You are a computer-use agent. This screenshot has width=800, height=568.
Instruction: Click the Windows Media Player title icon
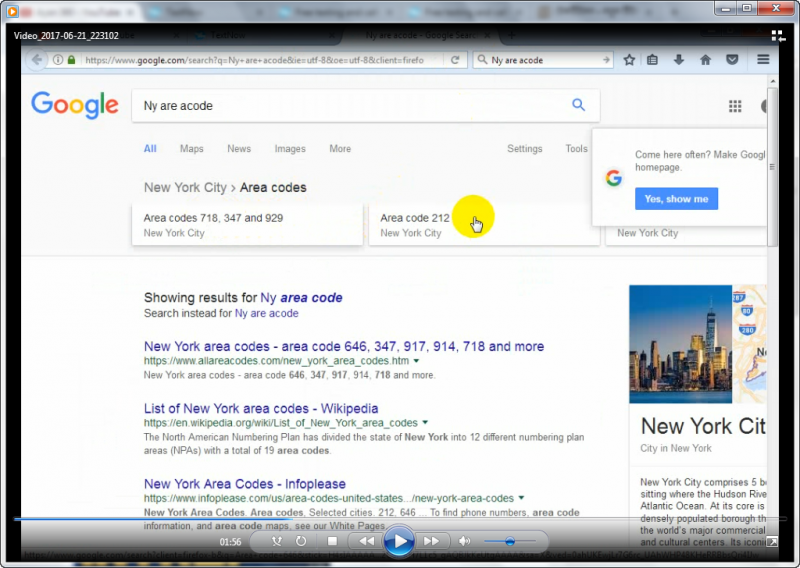point(12,11)
